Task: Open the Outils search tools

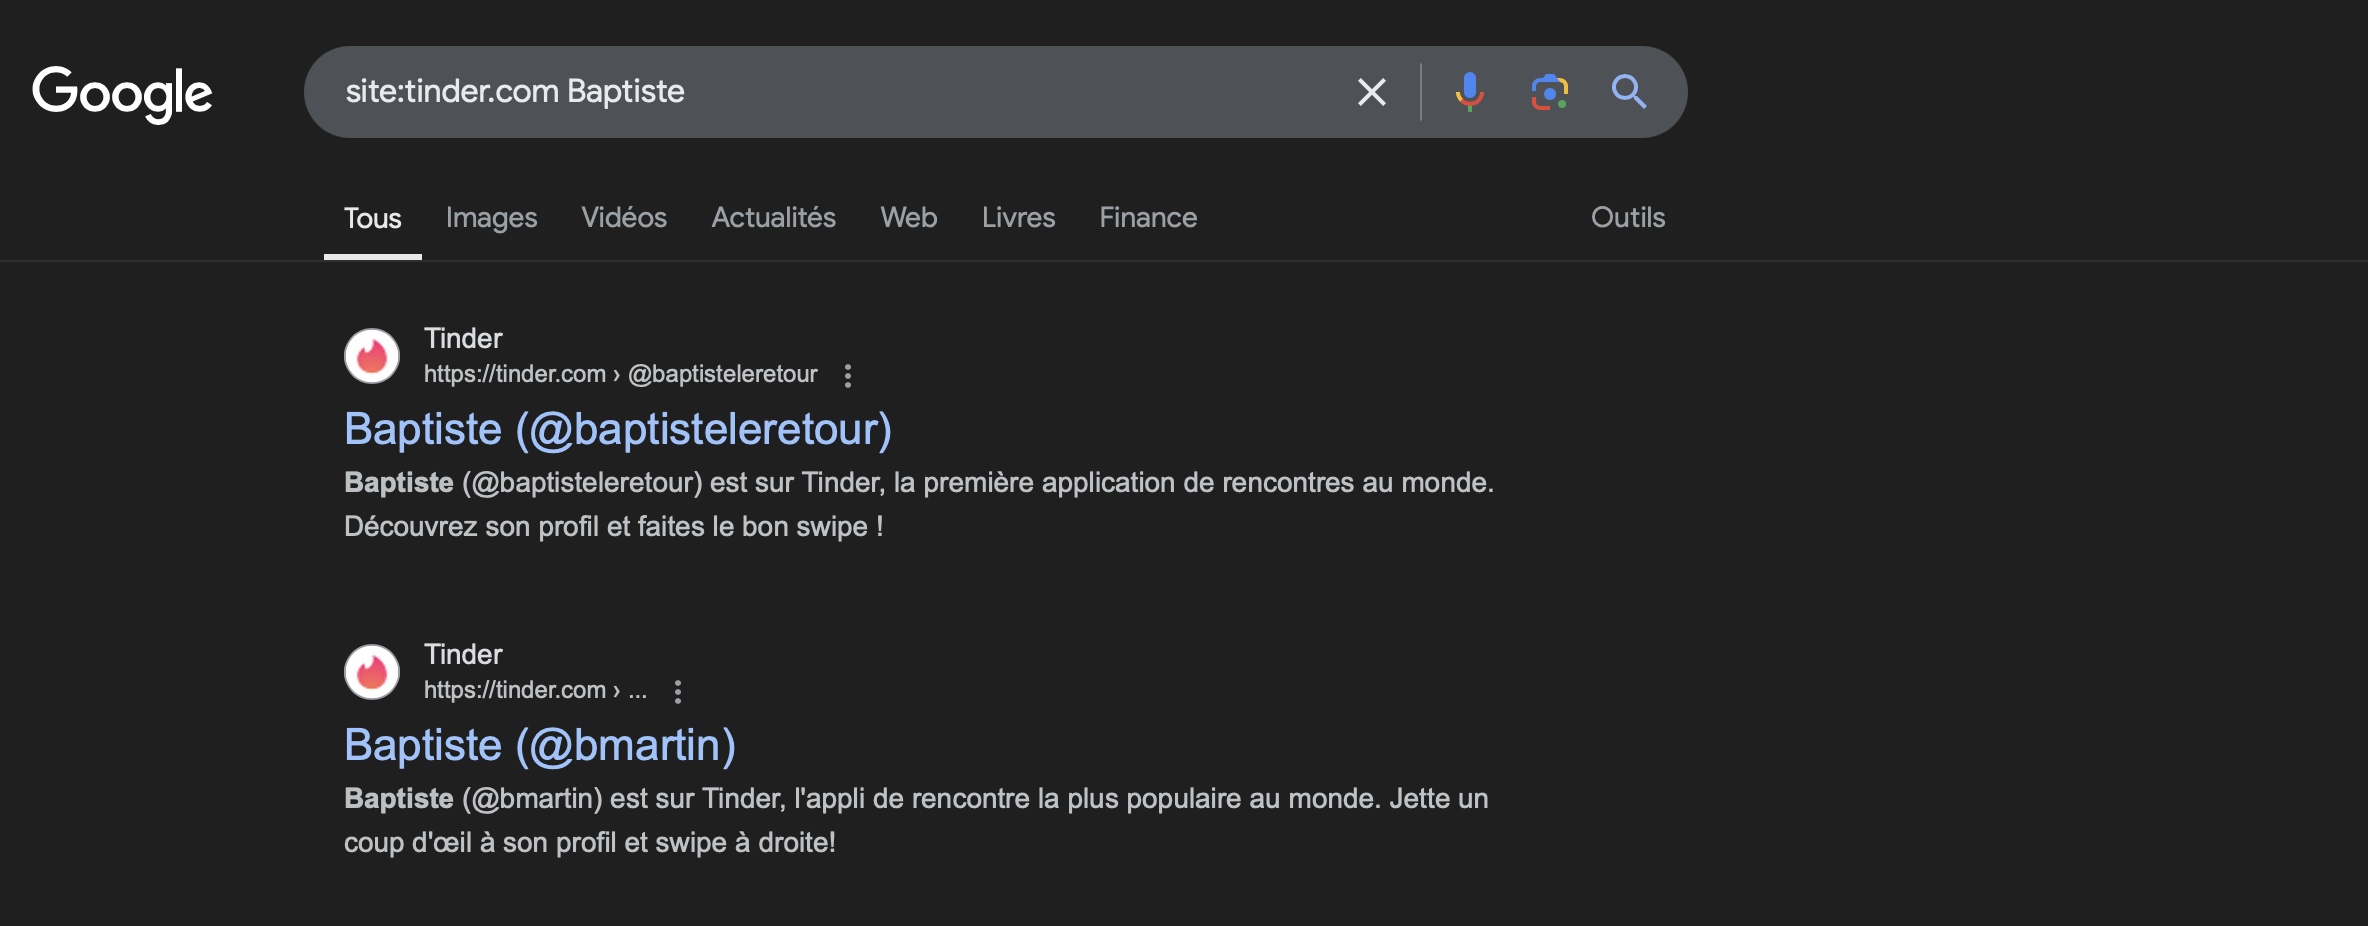Action: 1628,218
